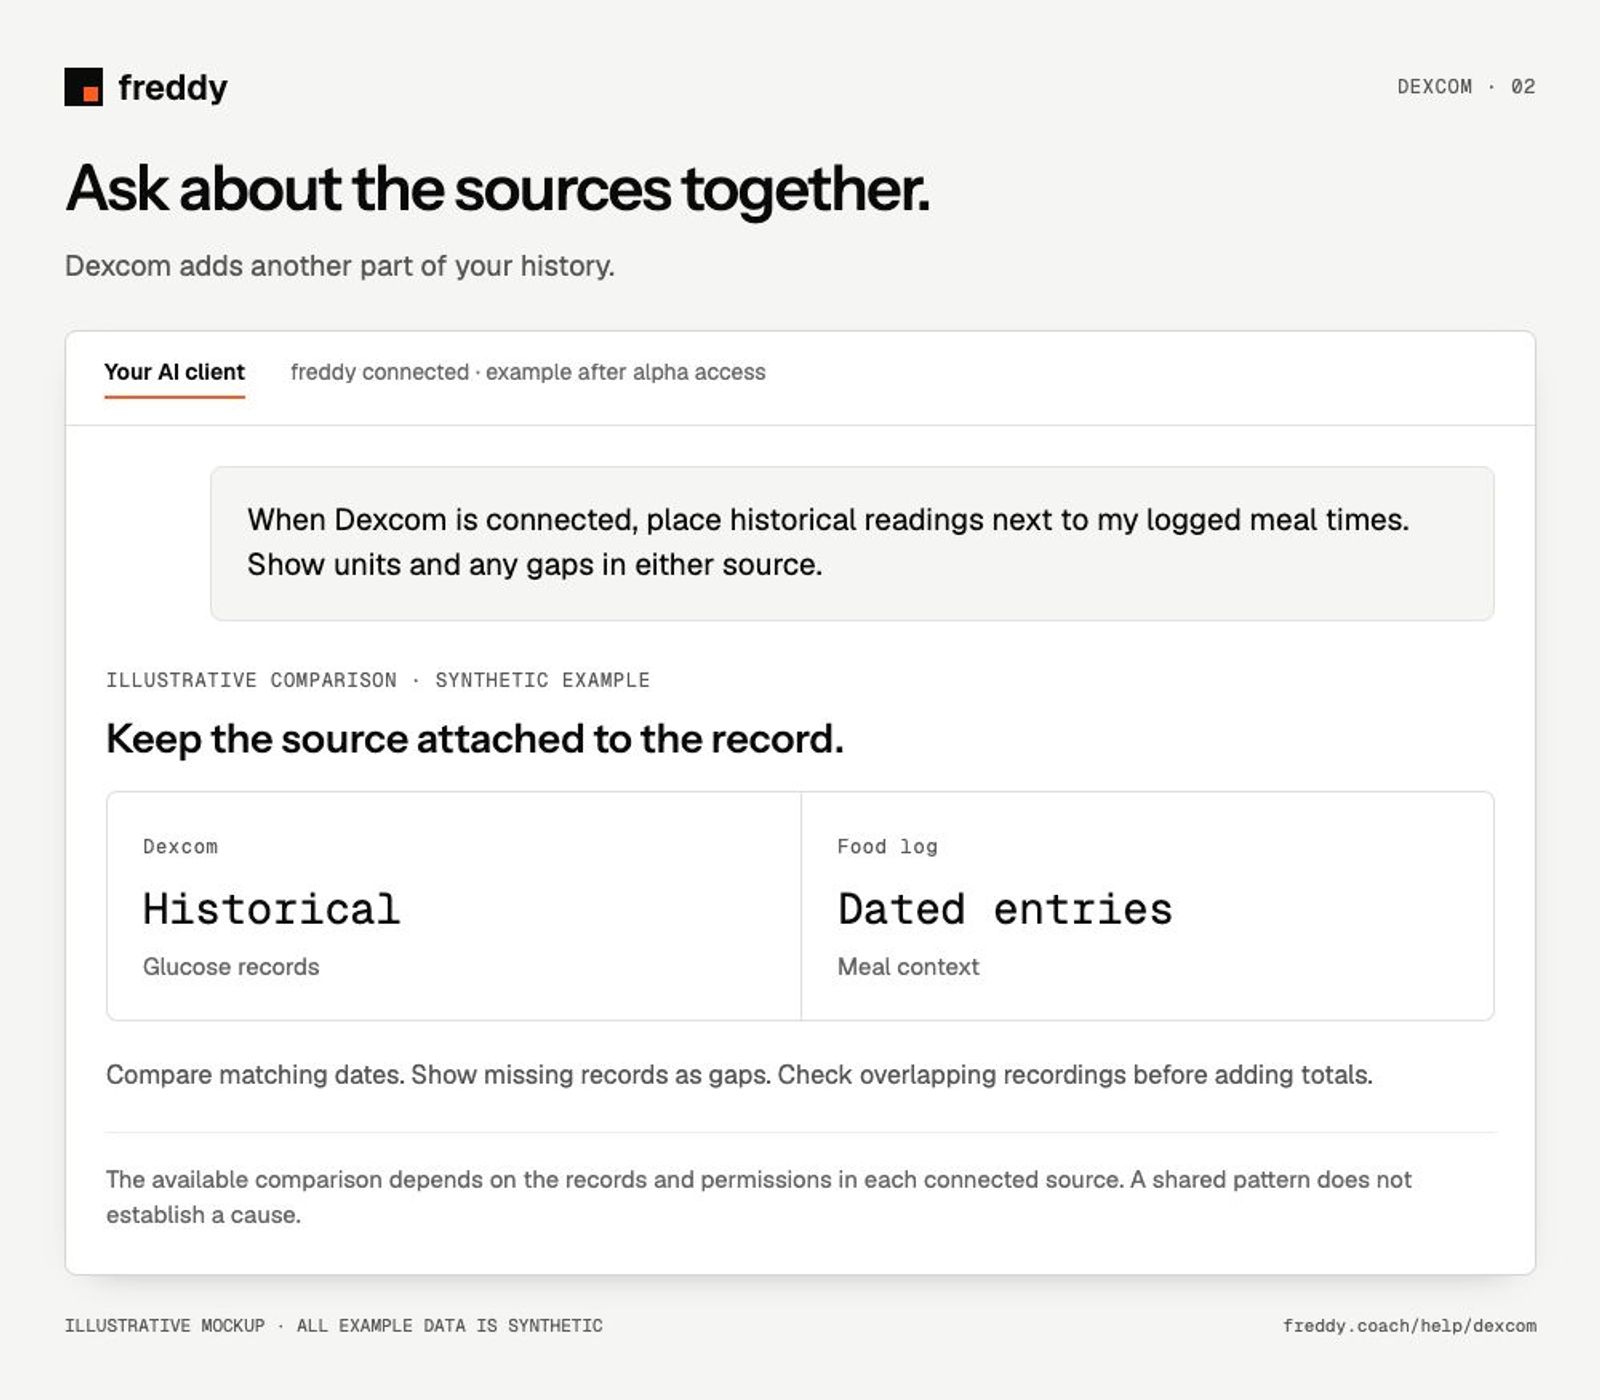The height and width of the screenshot is (1400, 1600).
Task: Click the Historical value text
Action: [271, 909]
